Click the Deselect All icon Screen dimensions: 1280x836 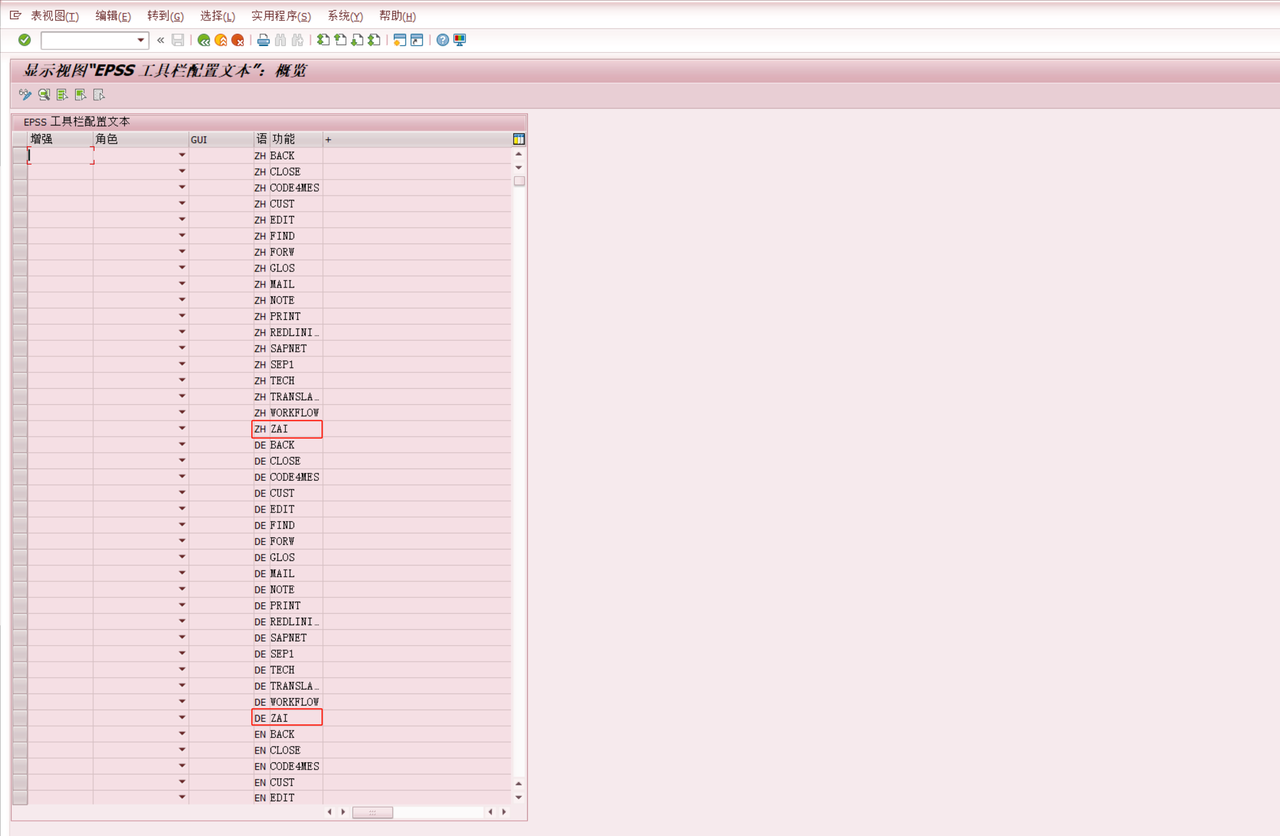coord(98,95)
